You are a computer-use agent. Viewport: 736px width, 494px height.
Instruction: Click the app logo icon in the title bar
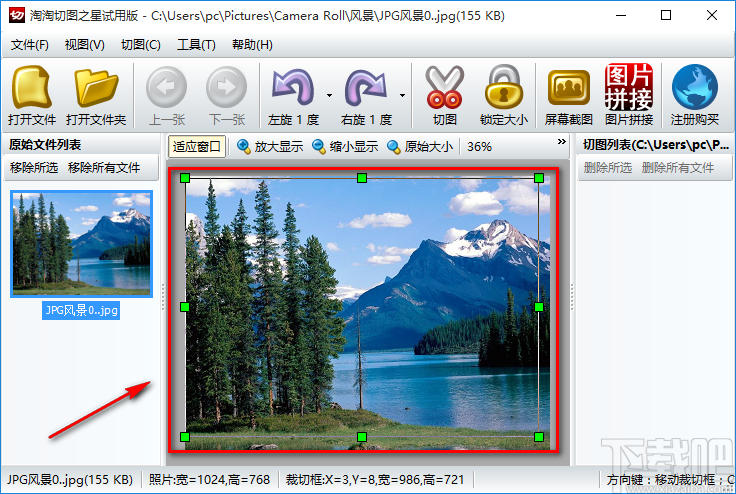click(x=16, y=15)
